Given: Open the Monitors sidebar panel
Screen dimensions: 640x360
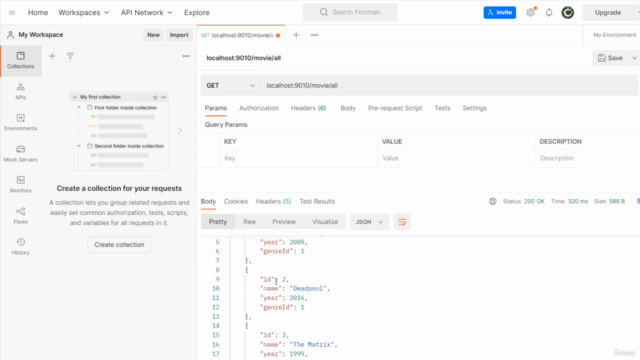Looking at the screenshot, I should point(20,184).
